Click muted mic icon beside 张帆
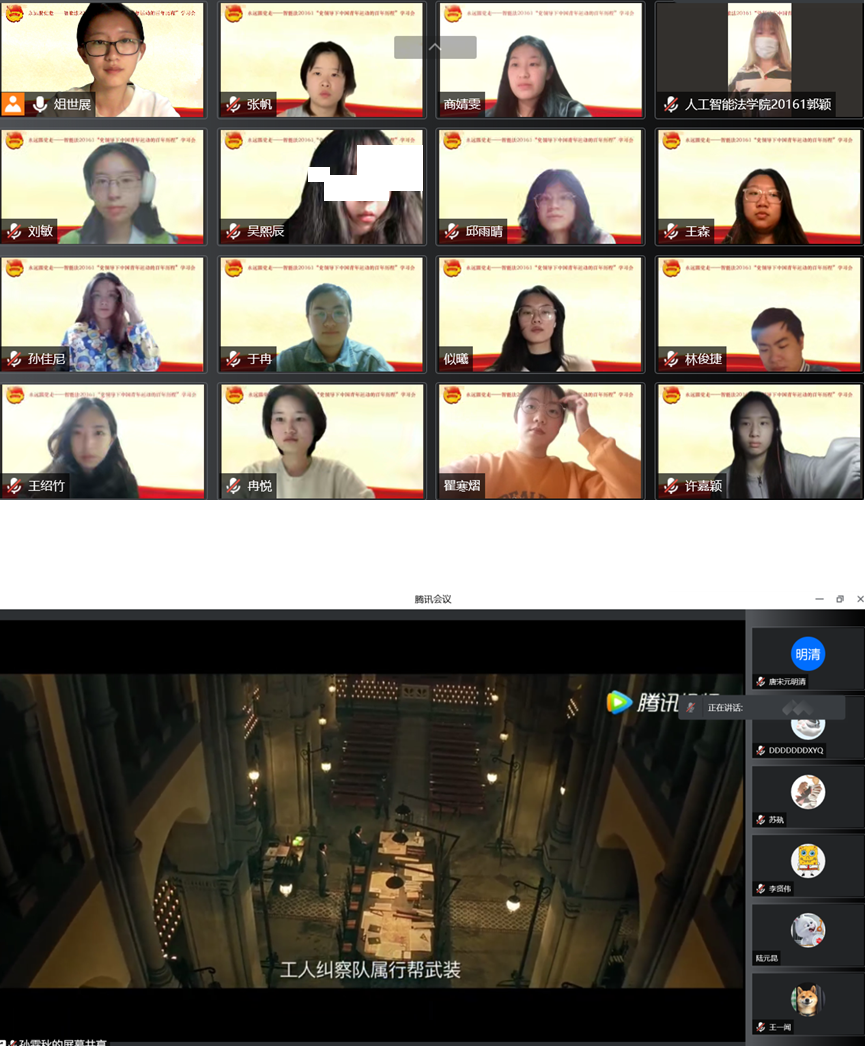The height and width of the screenshot is (1046, 865). [x=233, y=104]
